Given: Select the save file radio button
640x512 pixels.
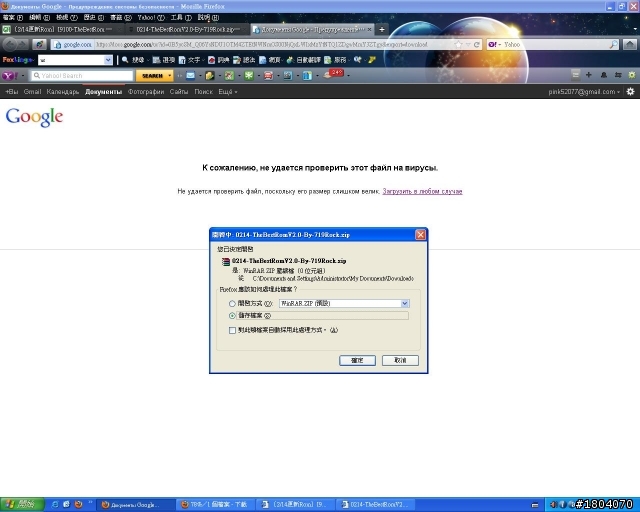Looking at the screenshot, I should tap(232, 316).
